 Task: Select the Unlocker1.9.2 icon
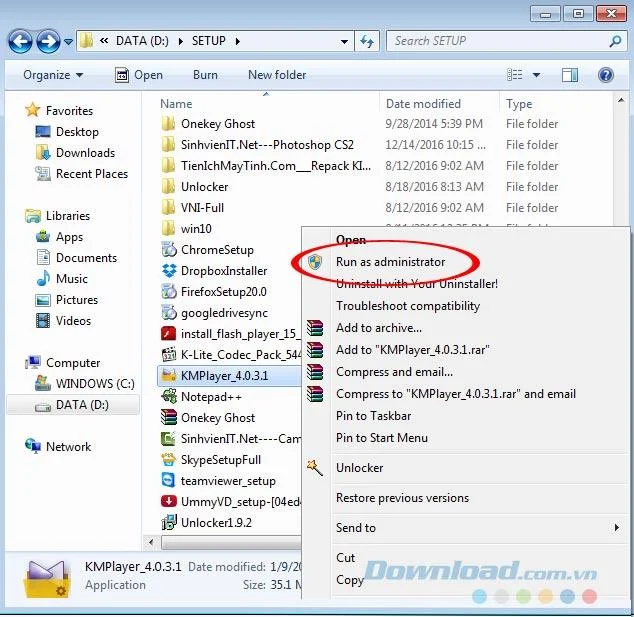tap(169, 523)
